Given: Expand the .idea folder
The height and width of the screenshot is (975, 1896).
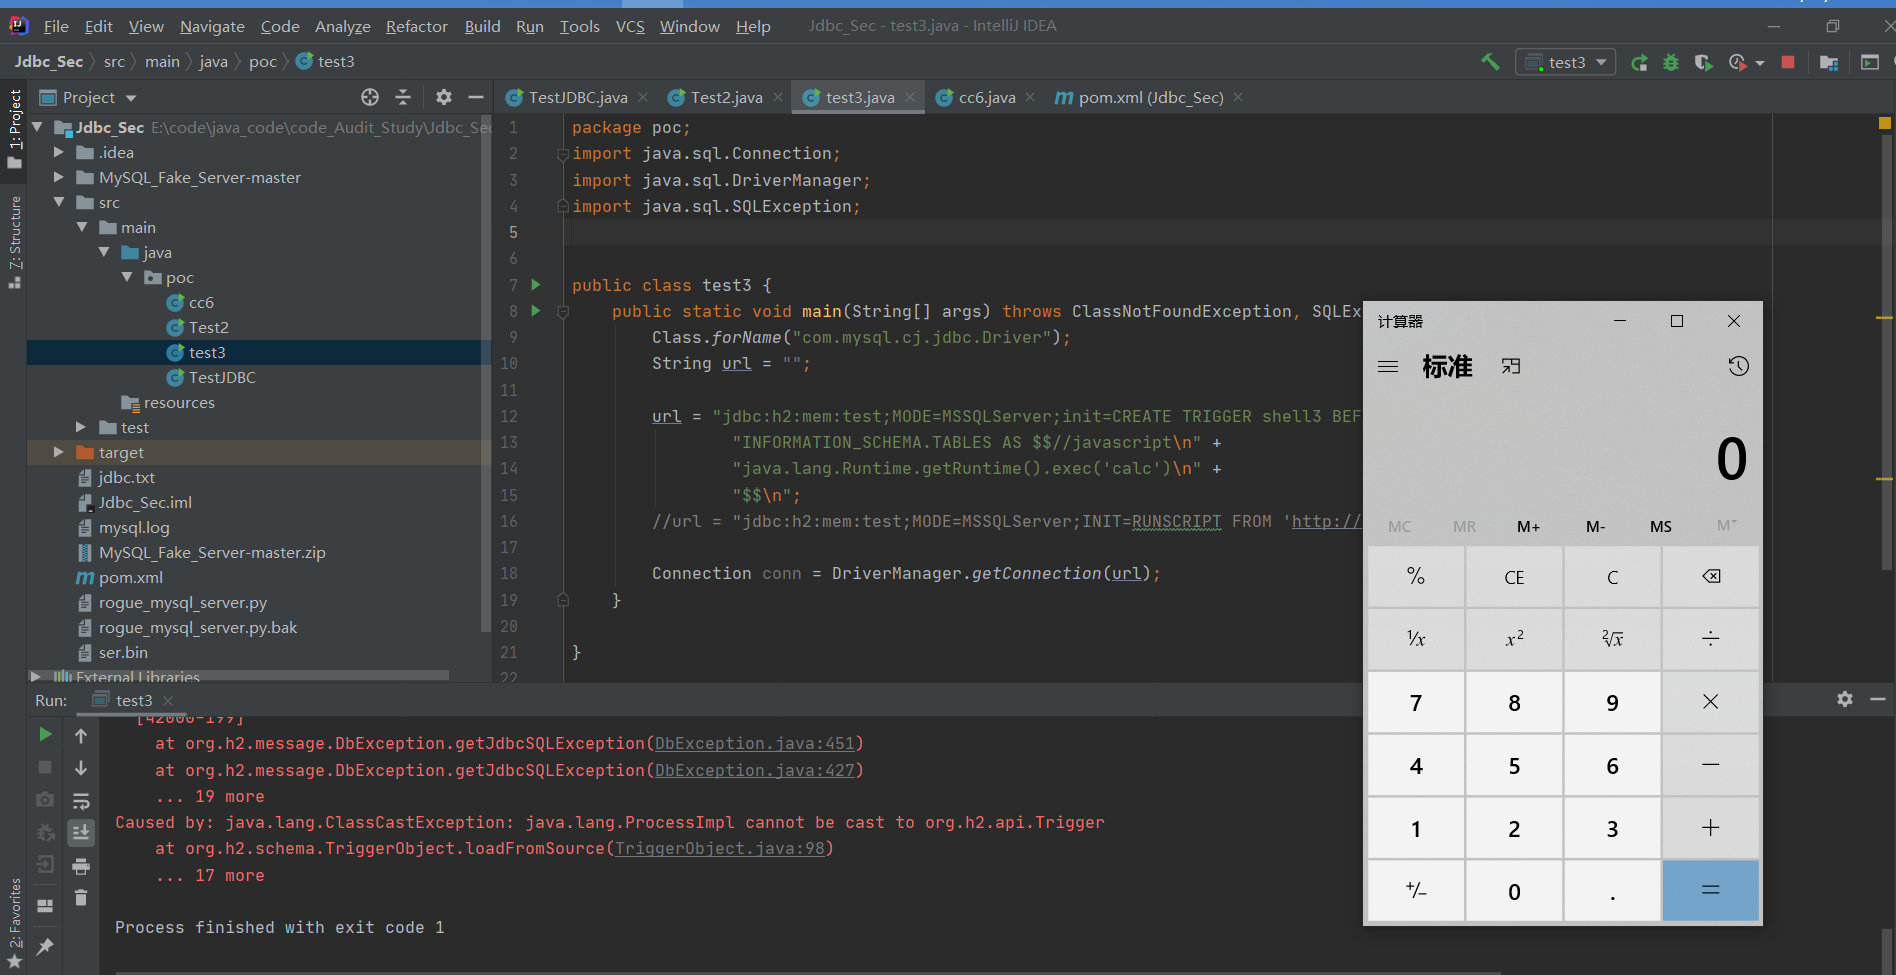Looking at the screenshot, I should [58, 152].
